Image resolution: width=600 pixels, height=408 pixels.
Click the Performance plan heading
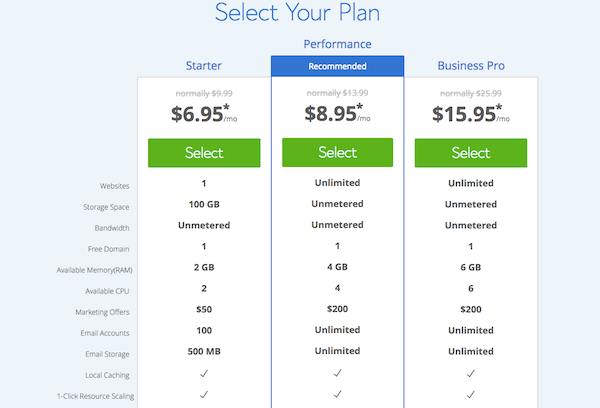(x=337, y=45)
